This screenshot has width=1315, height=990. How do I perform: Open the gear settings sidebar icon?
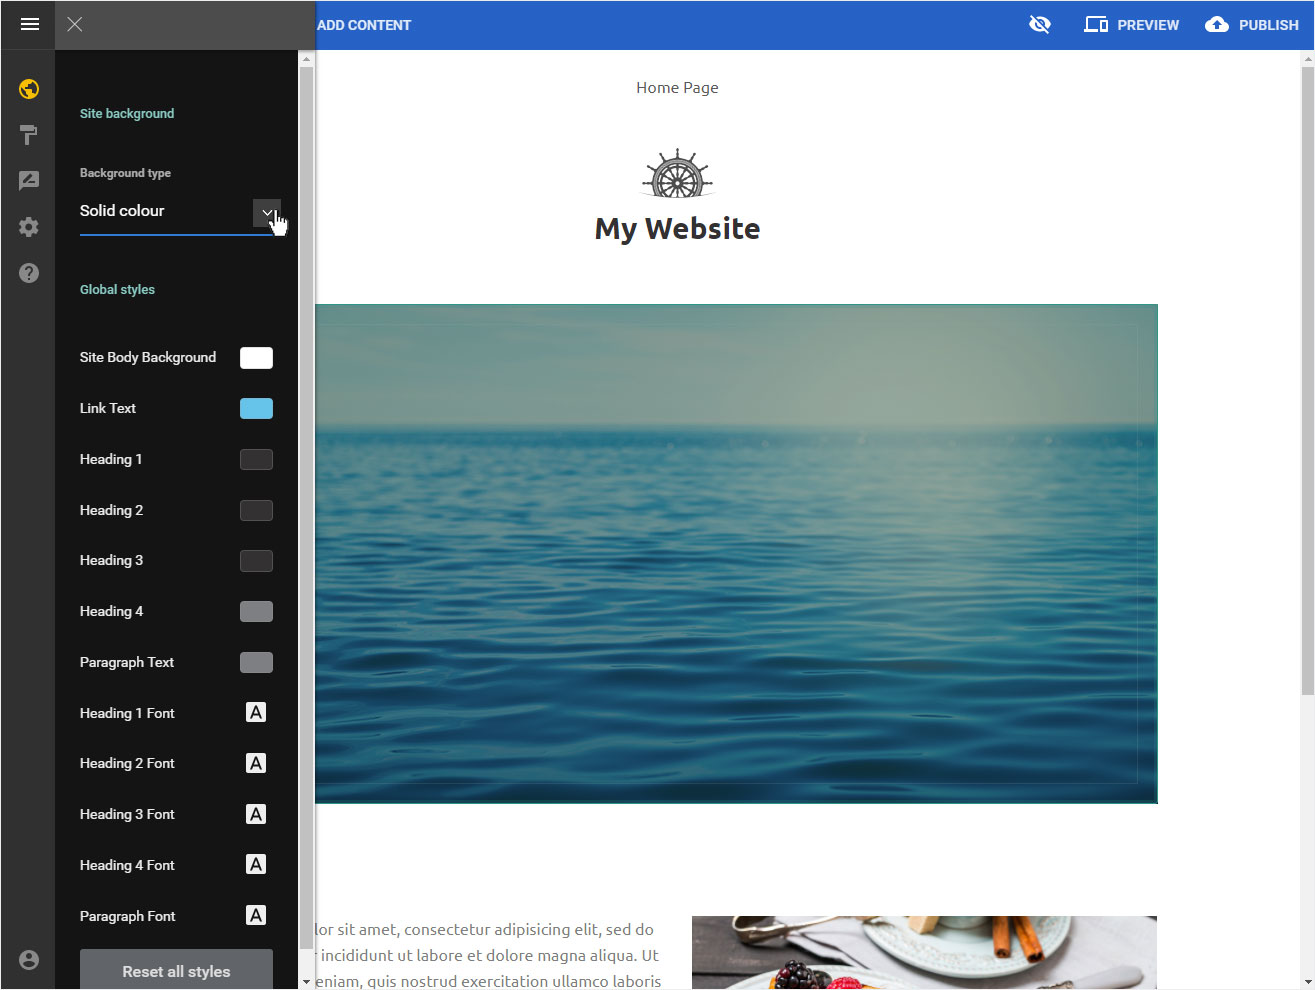click(29, 226)
